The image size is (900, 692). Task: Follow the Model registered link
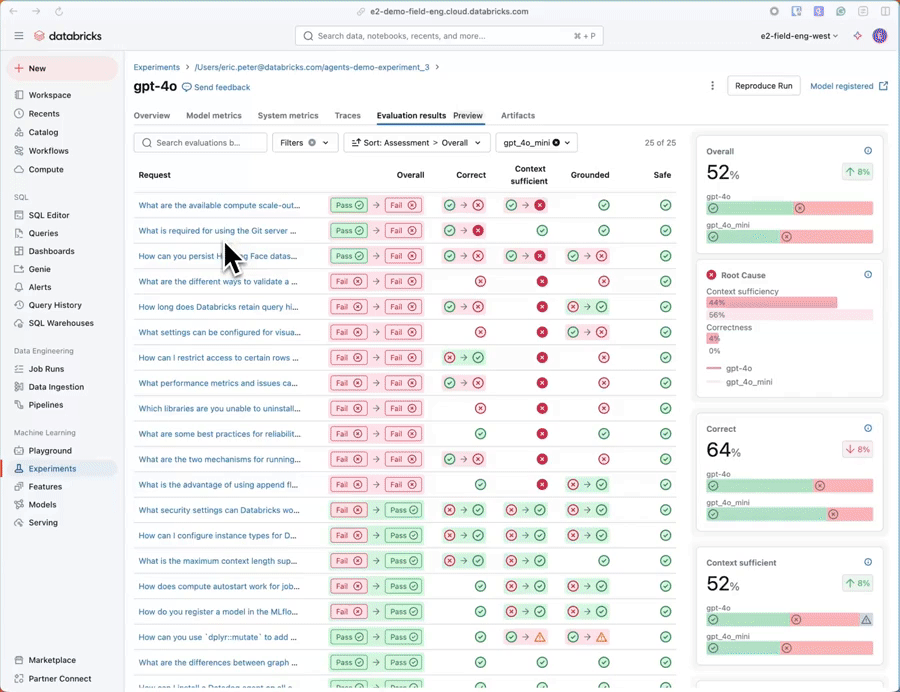pyautogui.click(x=848, y=86)
